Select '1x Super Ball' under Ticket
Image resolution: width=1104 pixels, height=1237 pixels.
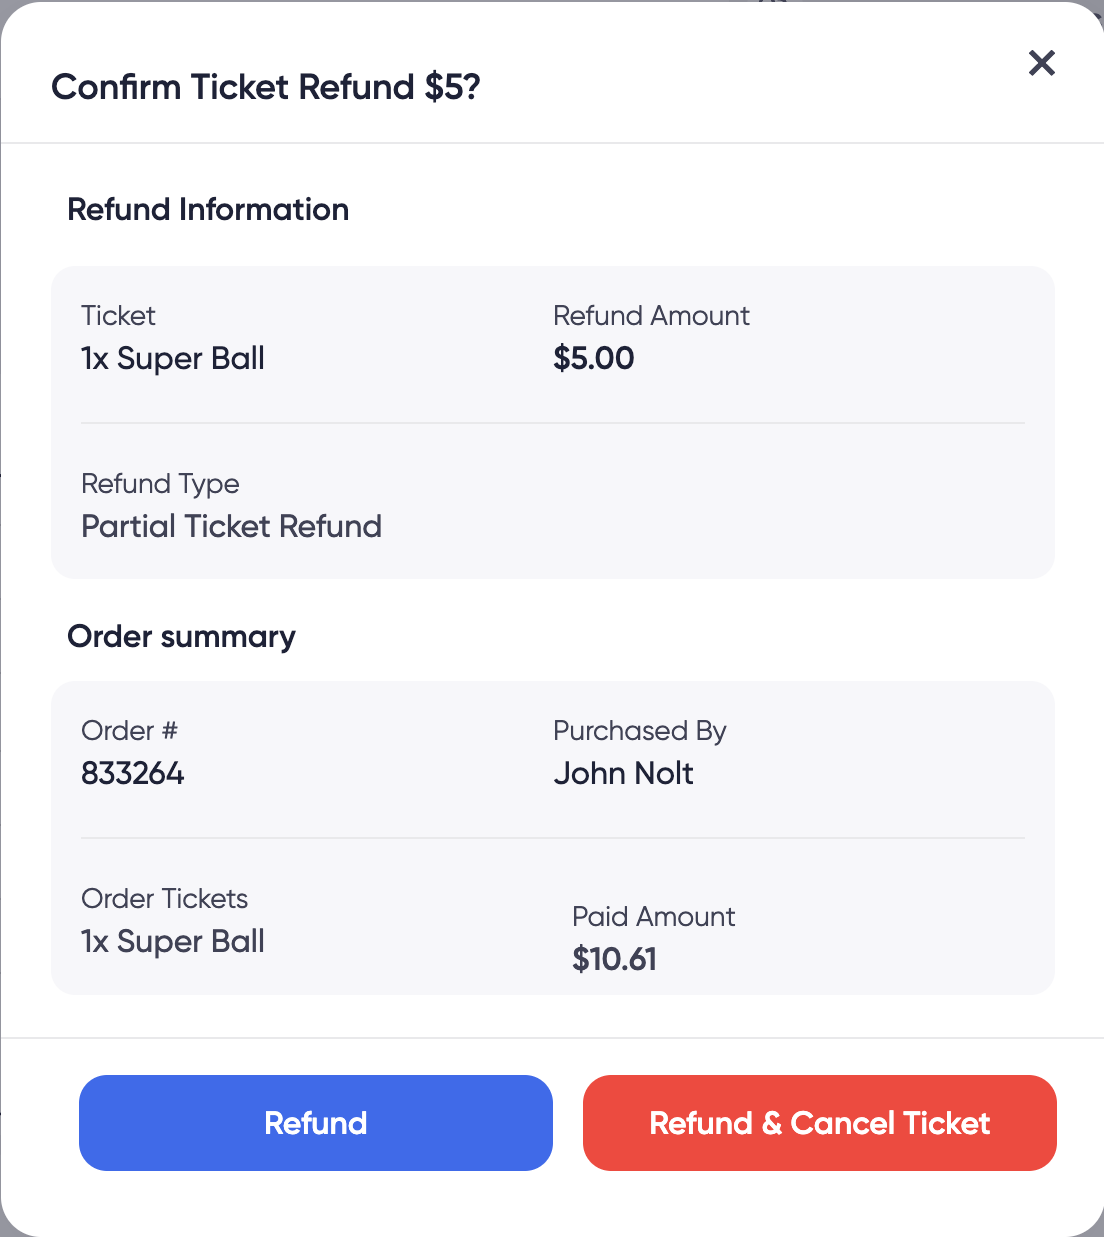(173, 358)
